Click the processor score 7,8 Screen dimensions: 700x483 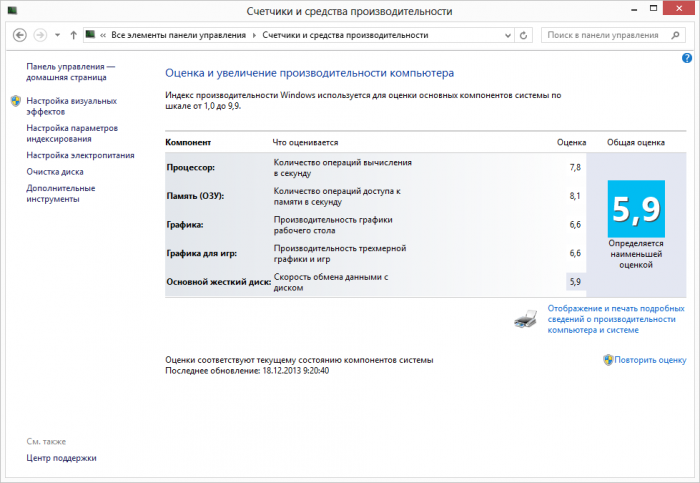coord(575,167)
